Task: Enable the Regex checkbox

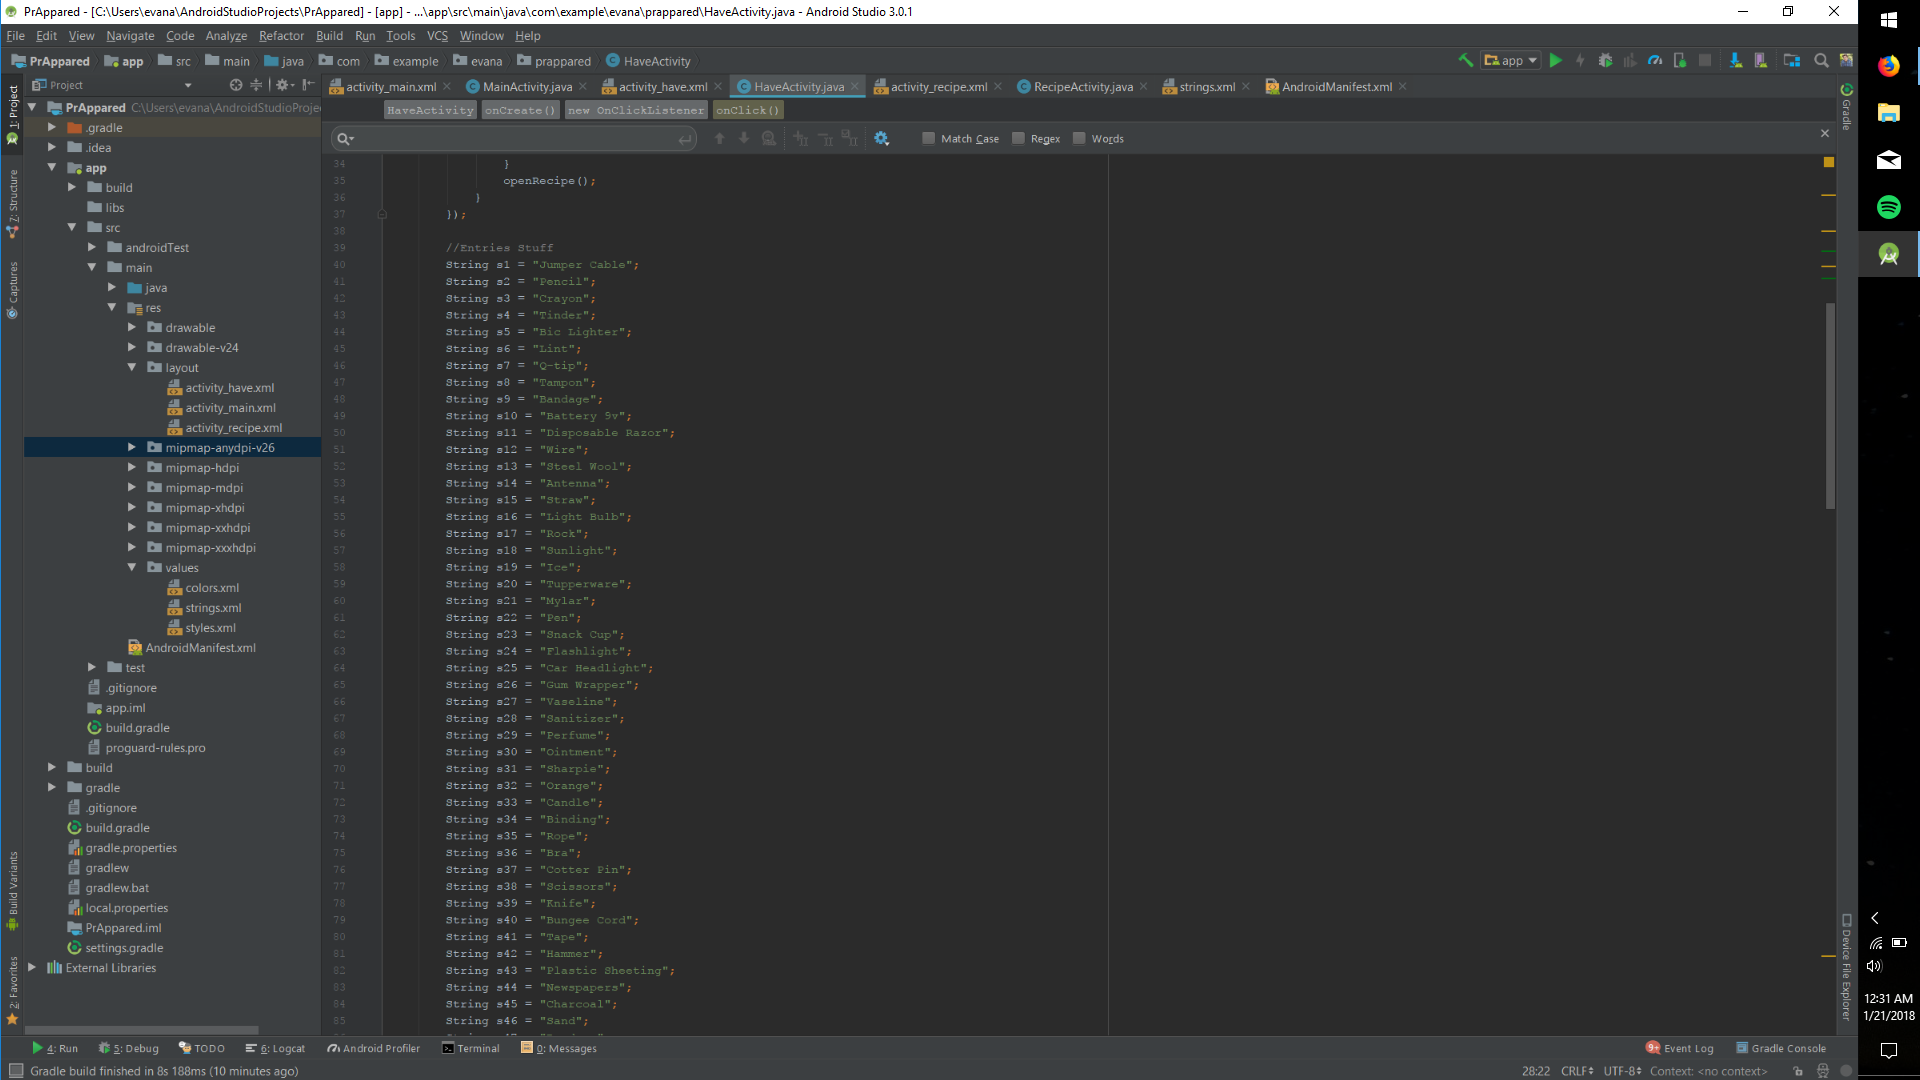Action: point(1018,139)
